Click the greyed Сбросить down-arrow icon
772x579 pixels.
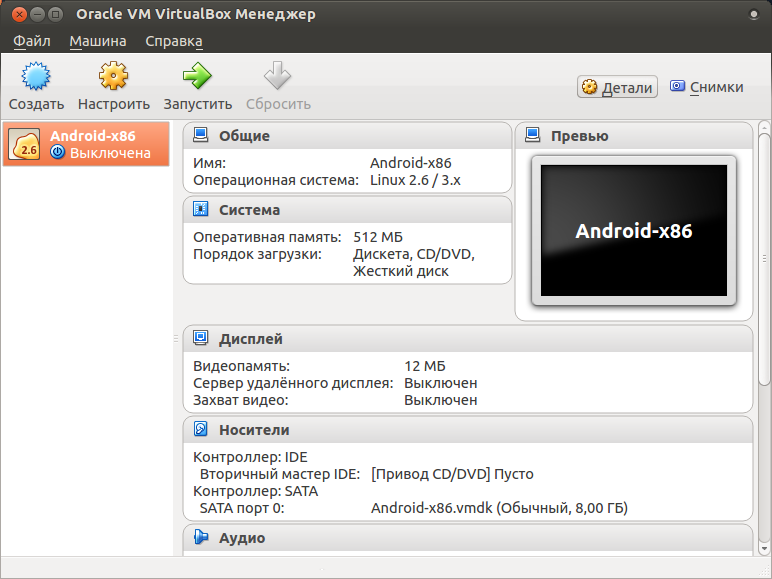tap(278, 75)
